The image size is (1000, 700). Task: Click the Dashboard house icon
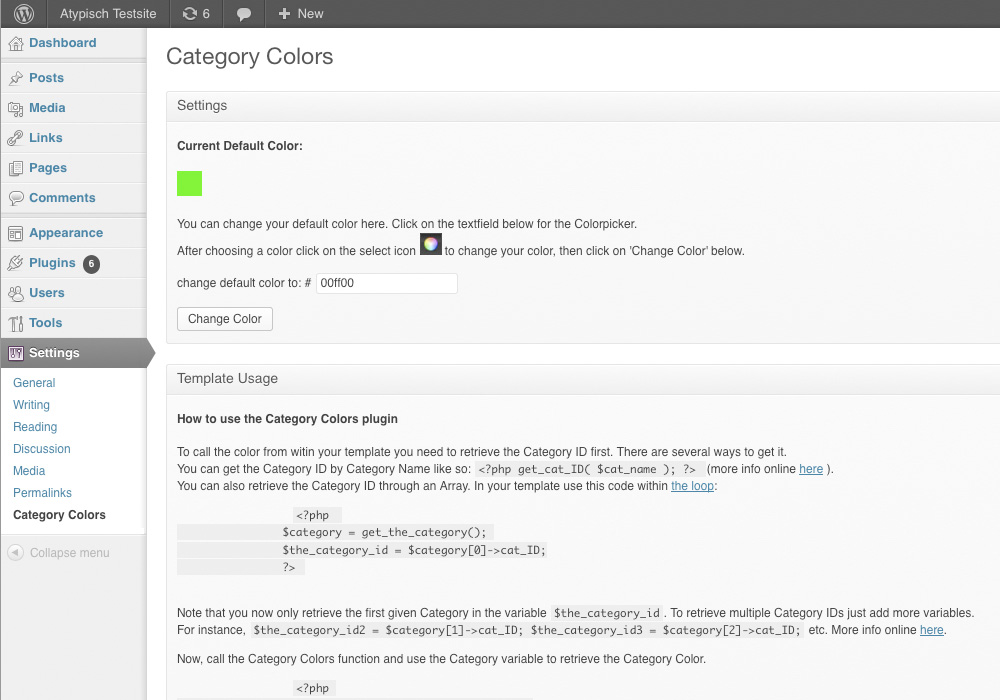tap(15, 43)
